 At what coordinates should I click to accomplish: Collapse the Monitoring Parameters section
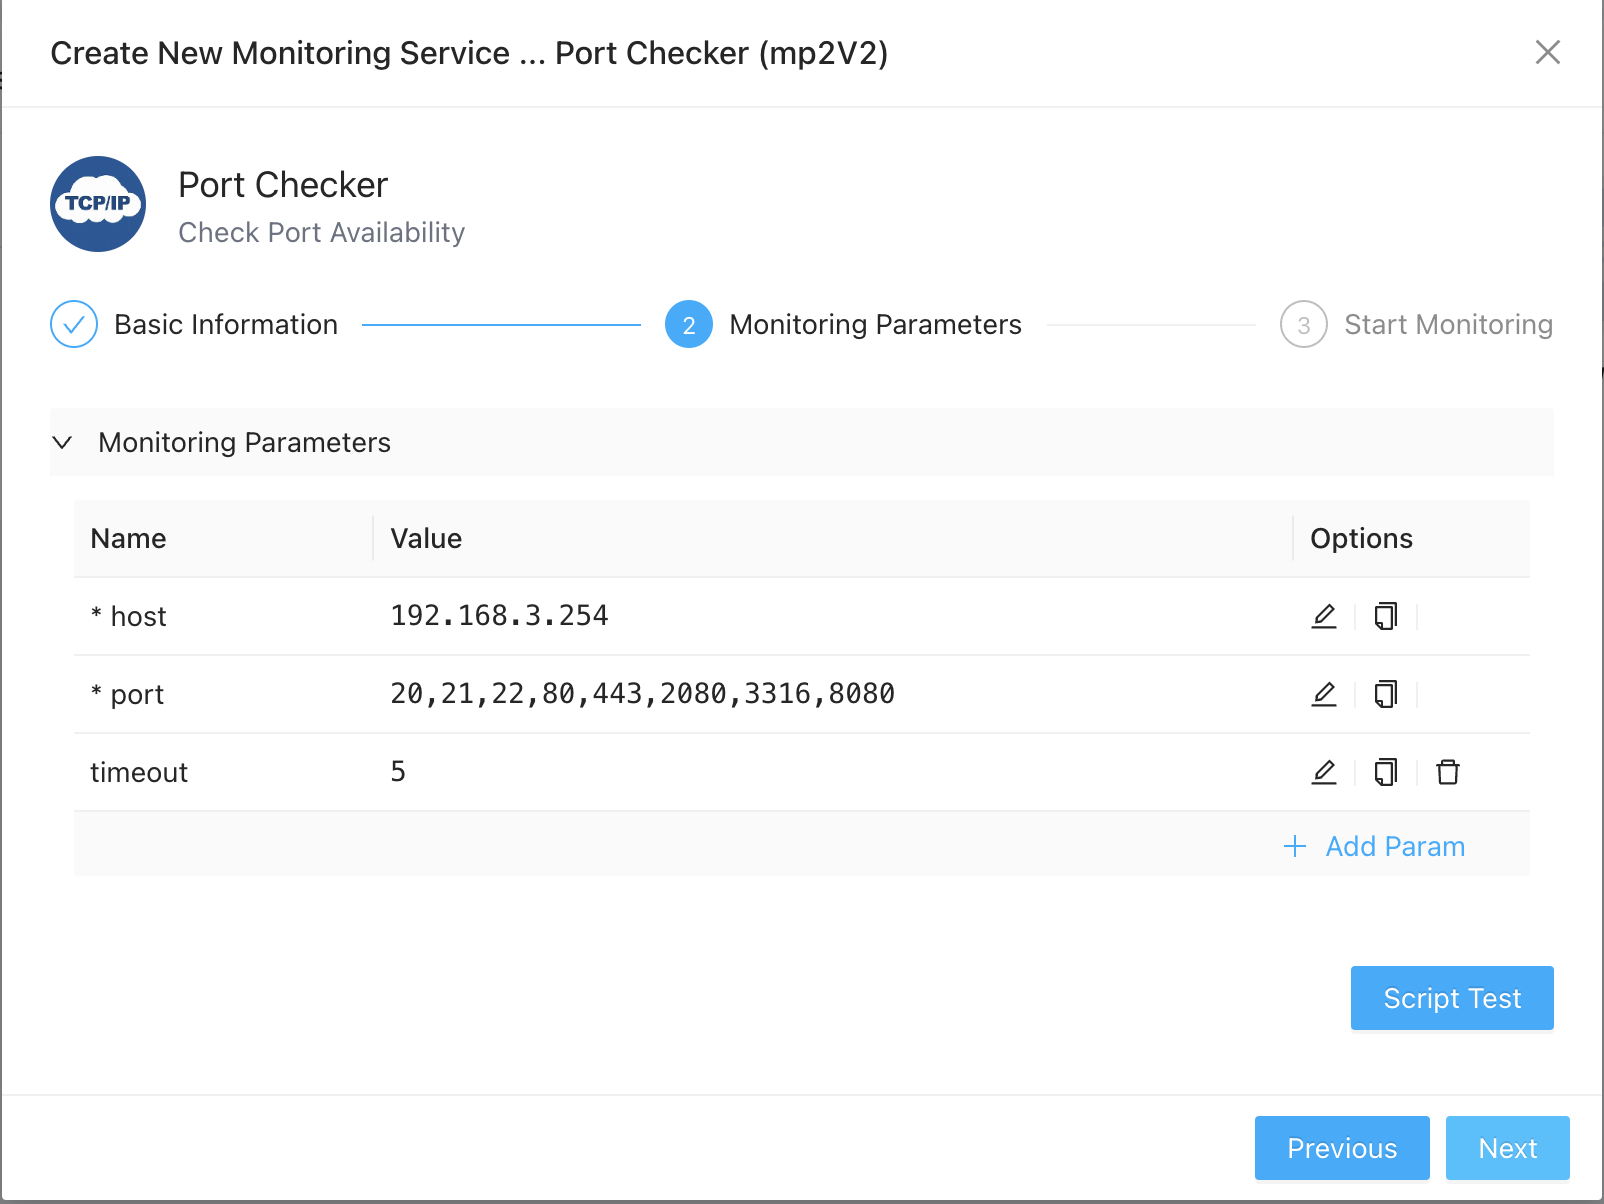click(x=63, y=442)
